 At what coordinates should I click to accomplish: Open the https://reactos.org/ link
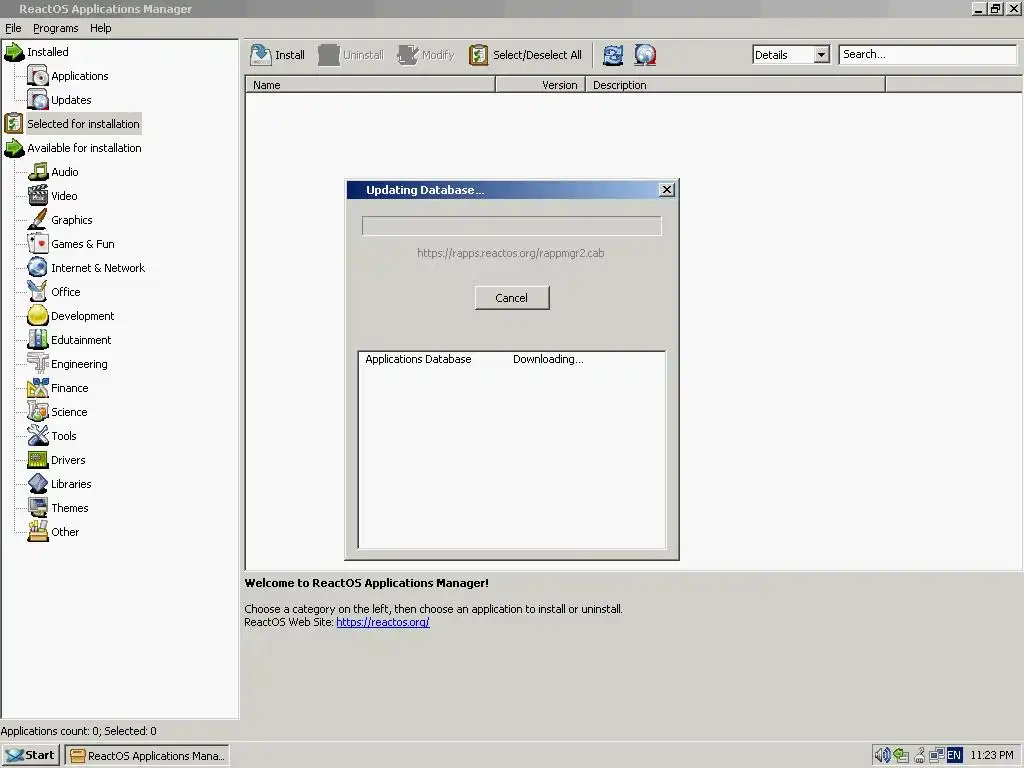(383, 622)
